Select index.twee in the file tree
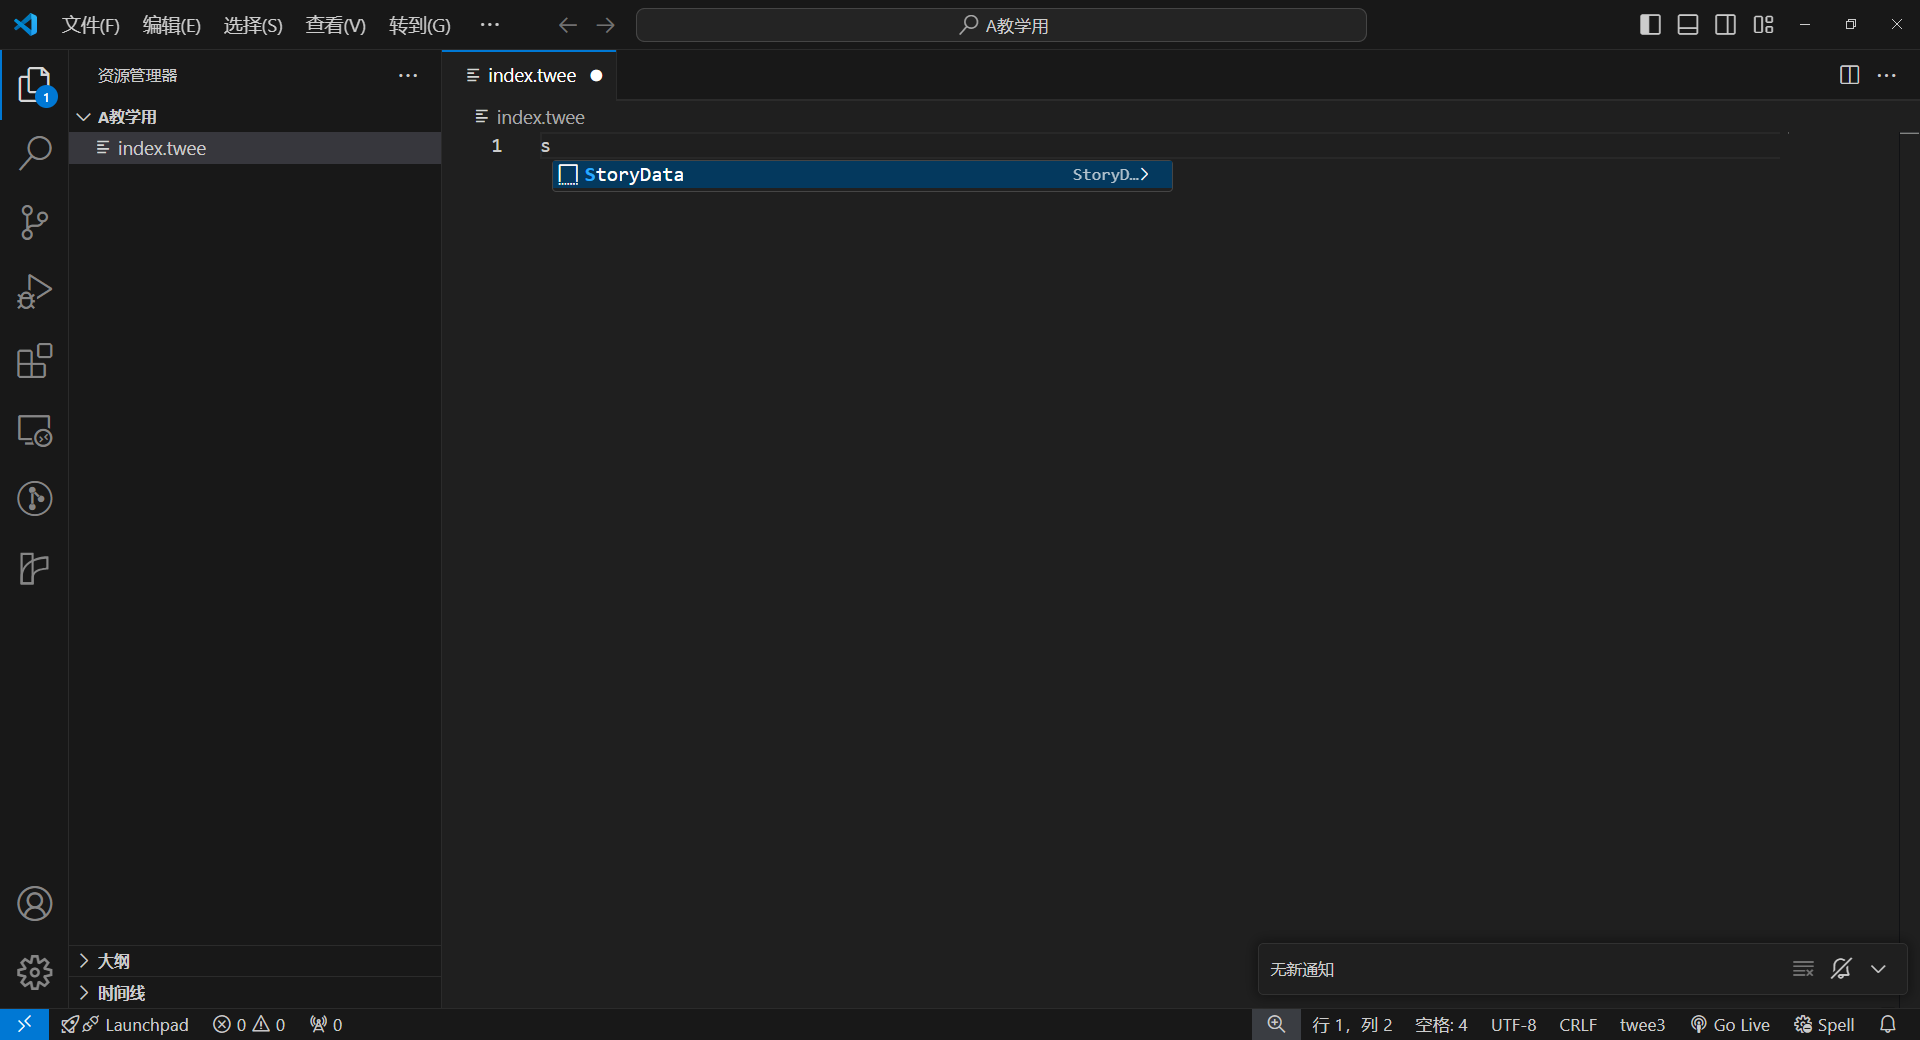The height and width of the screenshot is (1040, 1920). [x=255, y=148]
